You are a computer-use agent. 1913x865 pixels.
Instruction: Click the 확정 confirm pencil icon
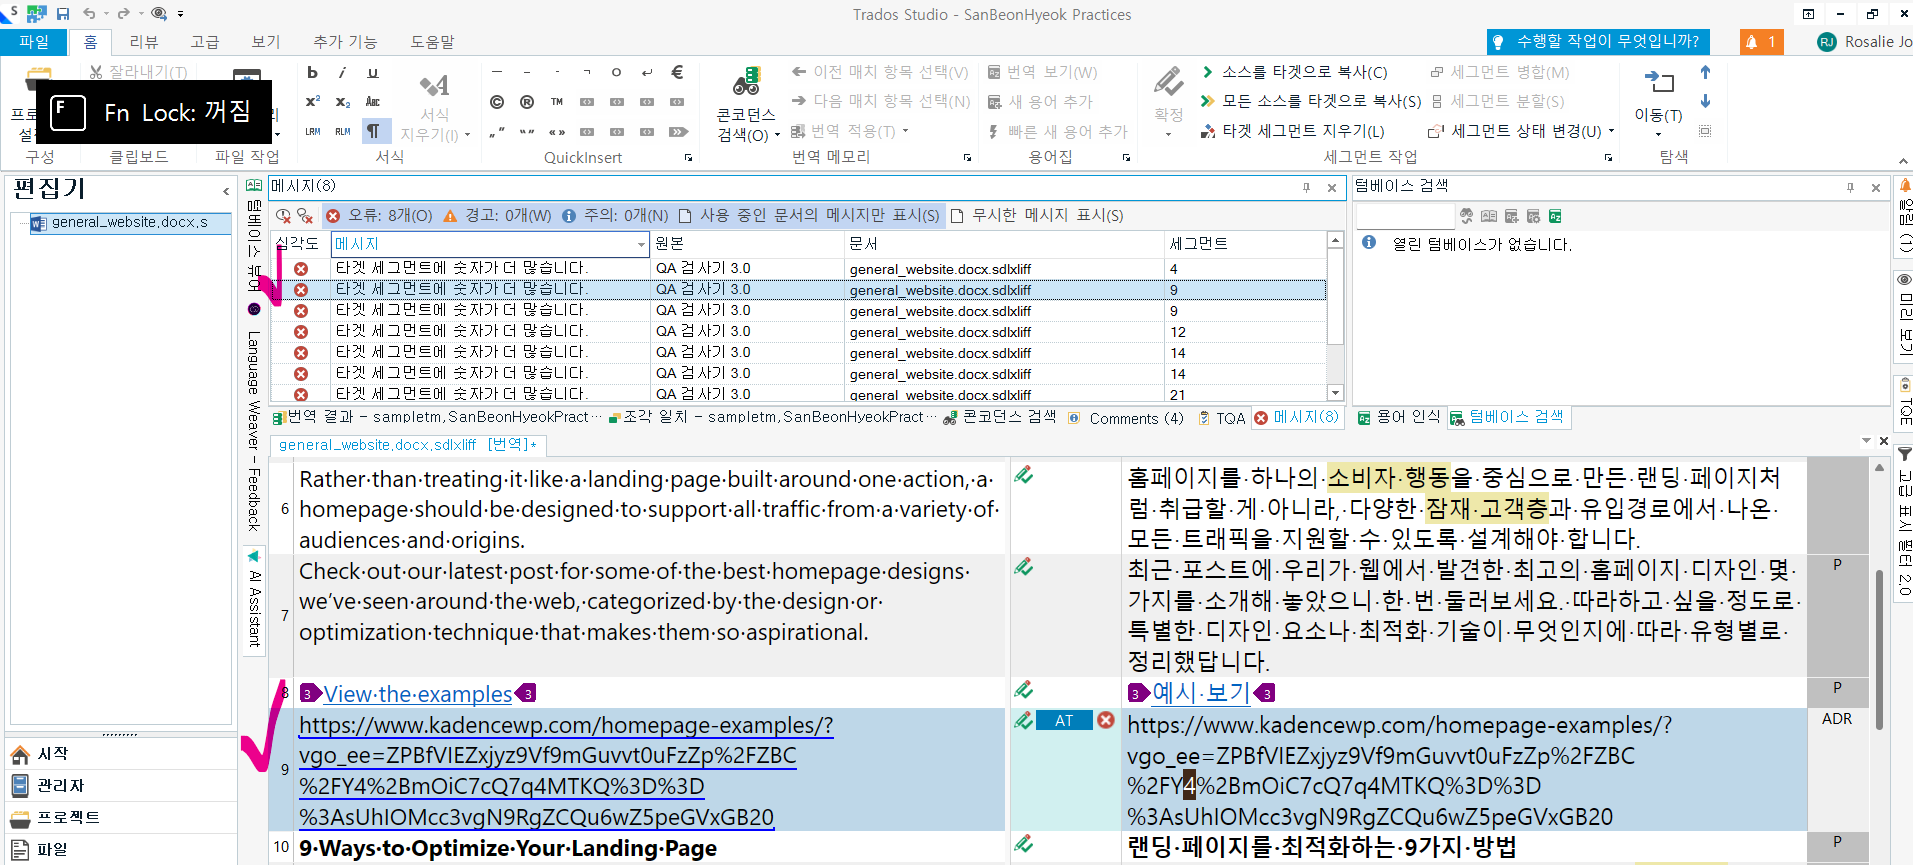[x=1168, y=82]
